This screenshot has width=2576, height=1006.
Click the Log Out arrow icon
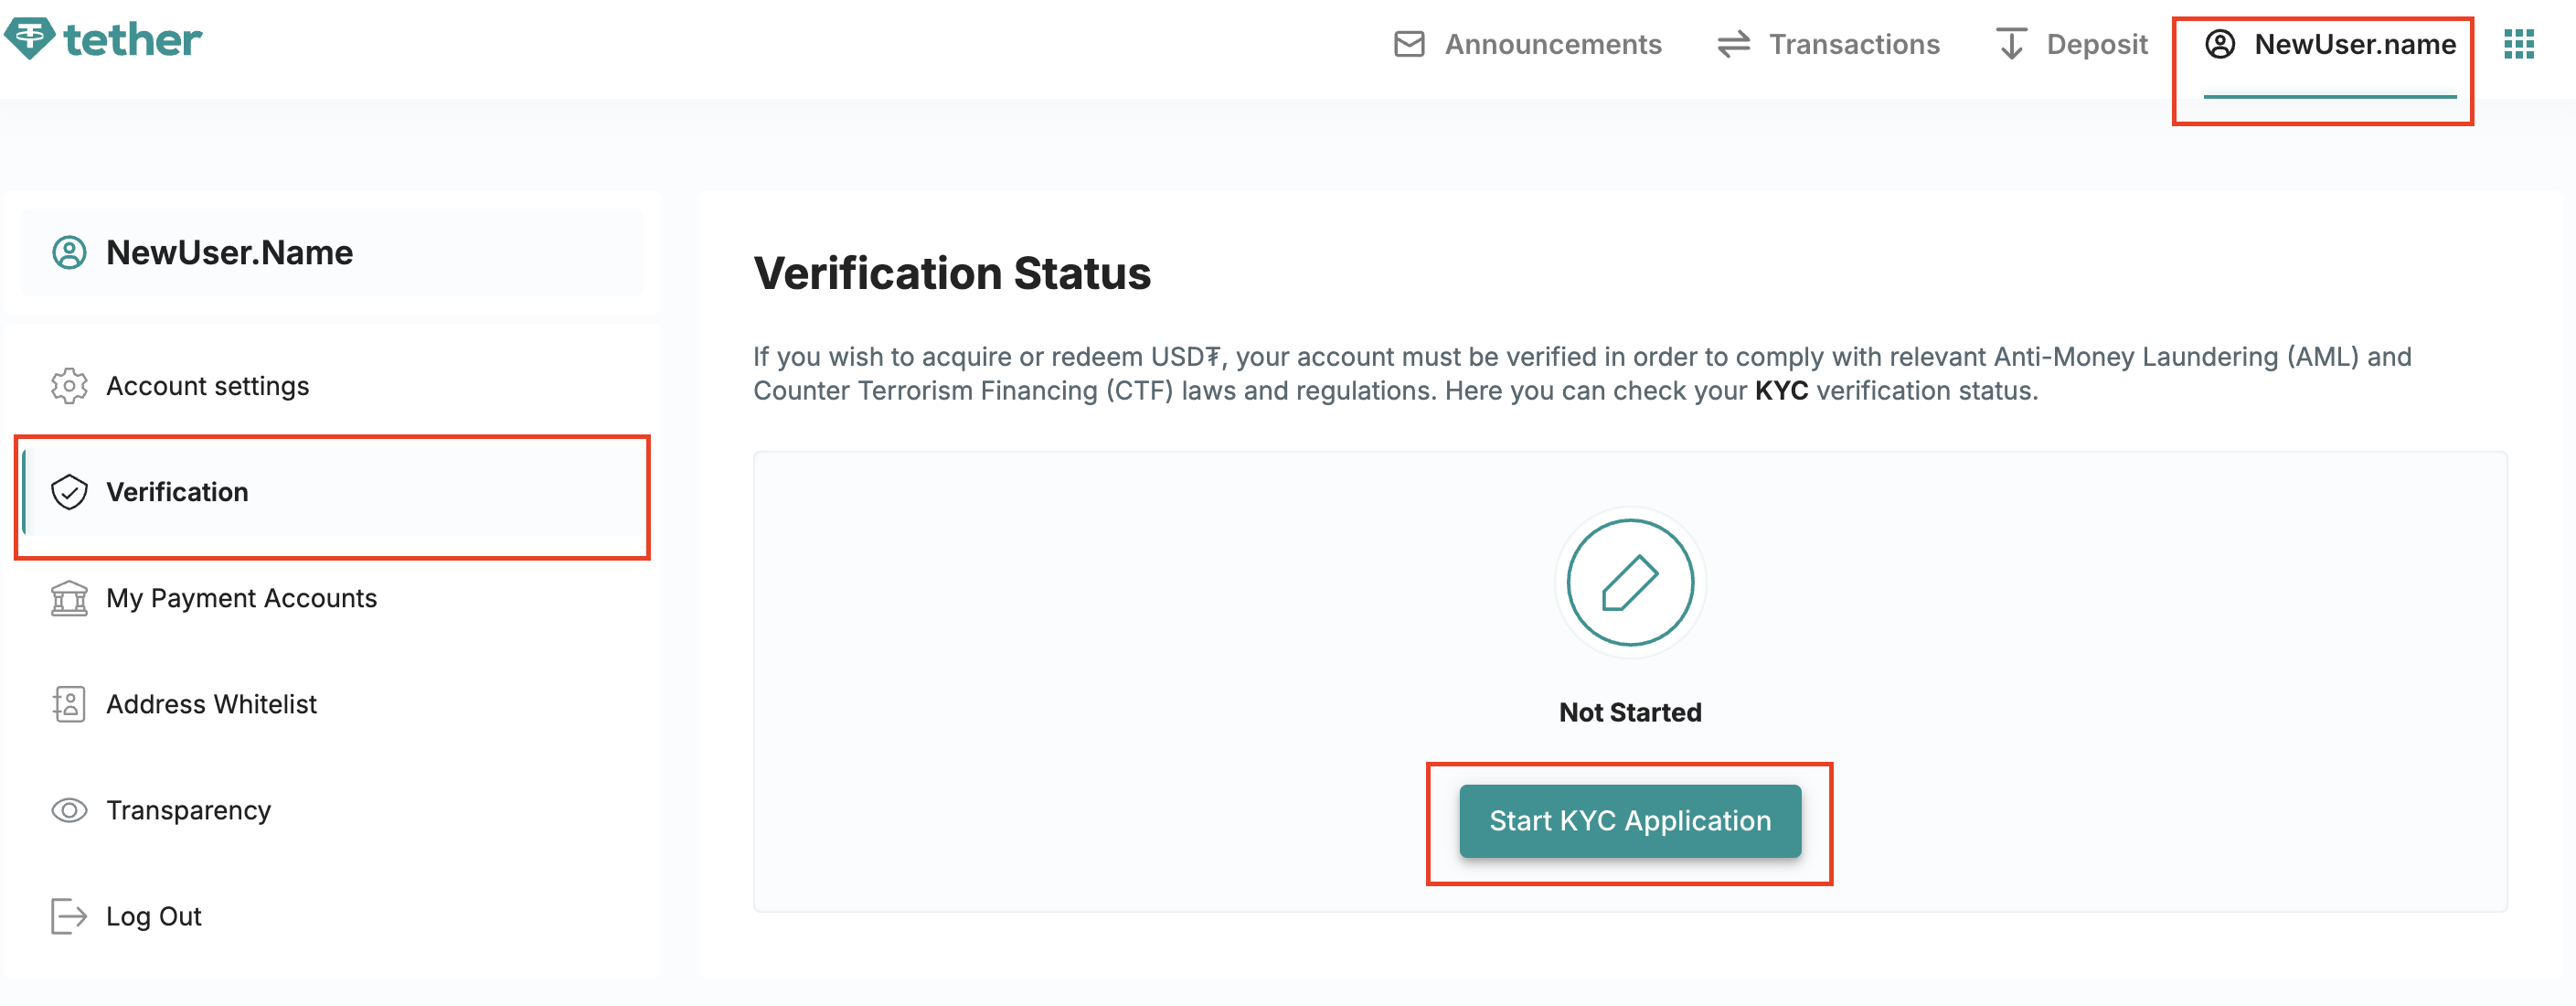(69, 916)
